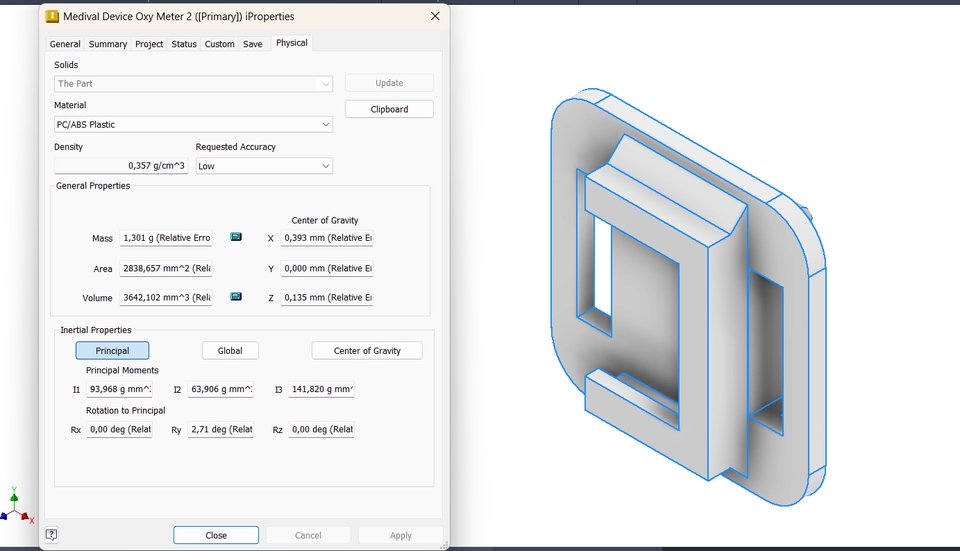Click the Density field 0,357 g/cm^3
Image resolution: width=960 pixels, height=551 pixels.
coord(121,165)
